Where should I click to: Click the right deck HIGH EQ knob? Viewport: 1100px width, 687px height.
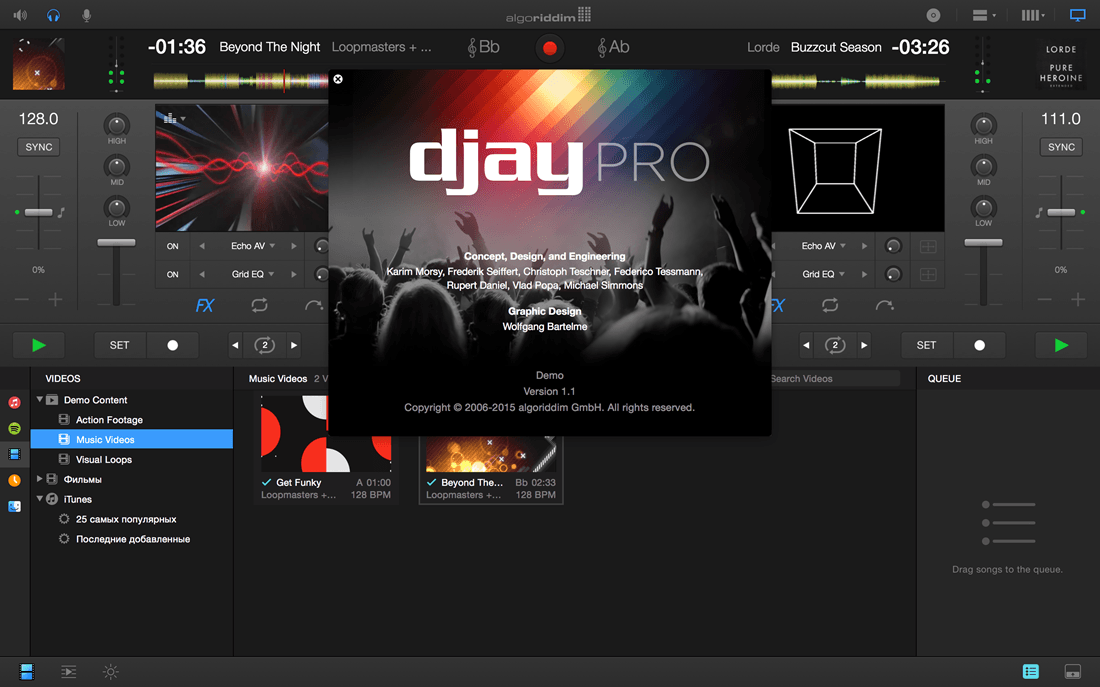point(984,125)
